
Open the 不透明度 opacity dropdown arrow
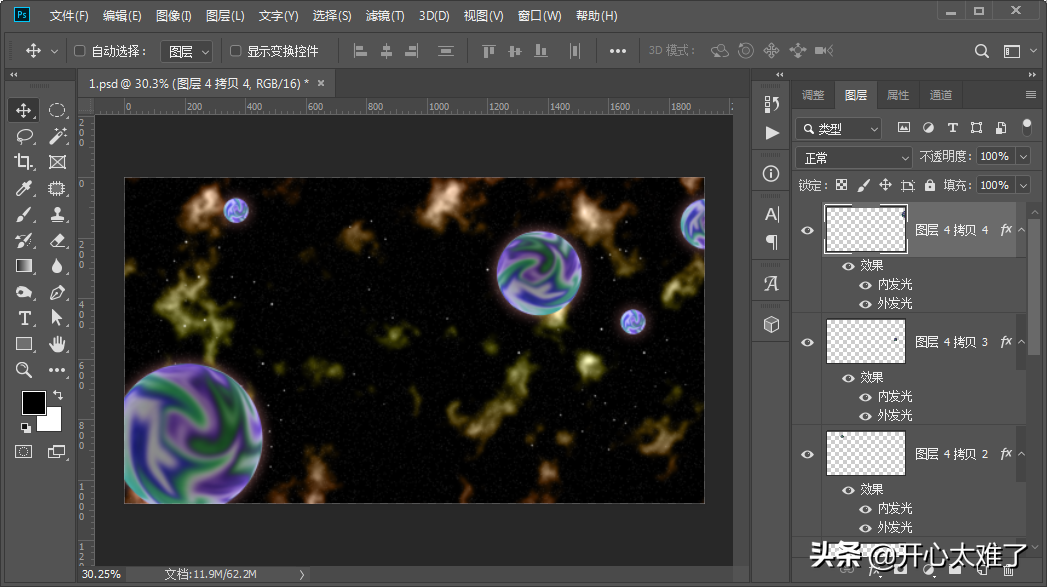click(1023, 157)
